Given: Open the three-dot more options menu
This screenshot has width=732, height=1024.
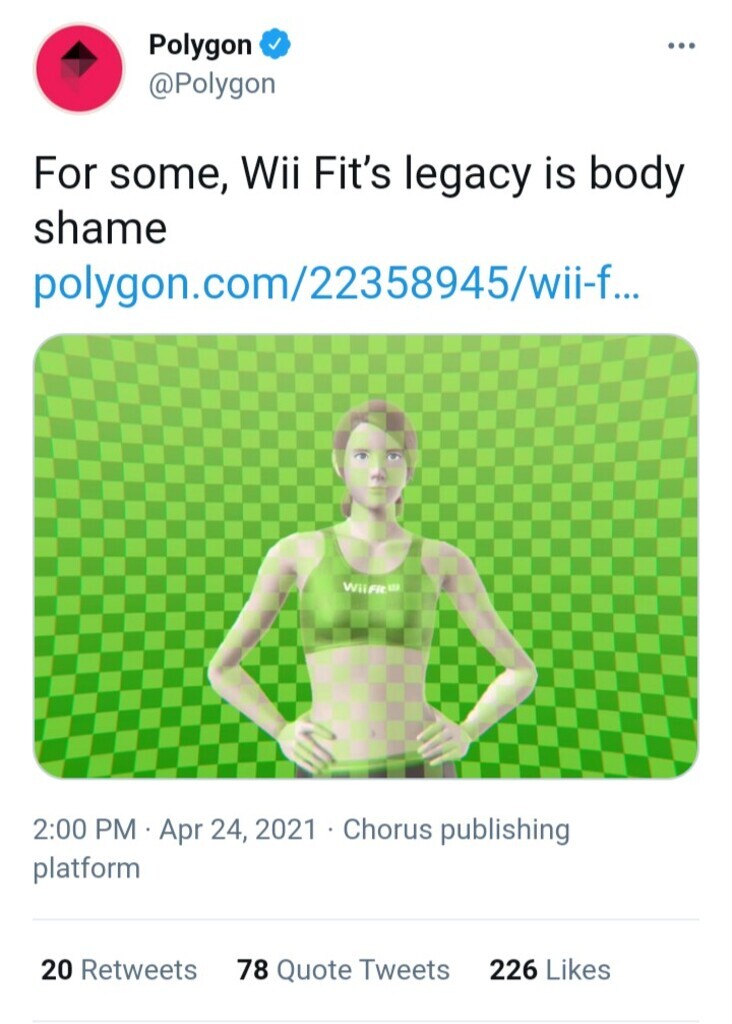Looking at the screenshot, I should click(x=682, y=46).
